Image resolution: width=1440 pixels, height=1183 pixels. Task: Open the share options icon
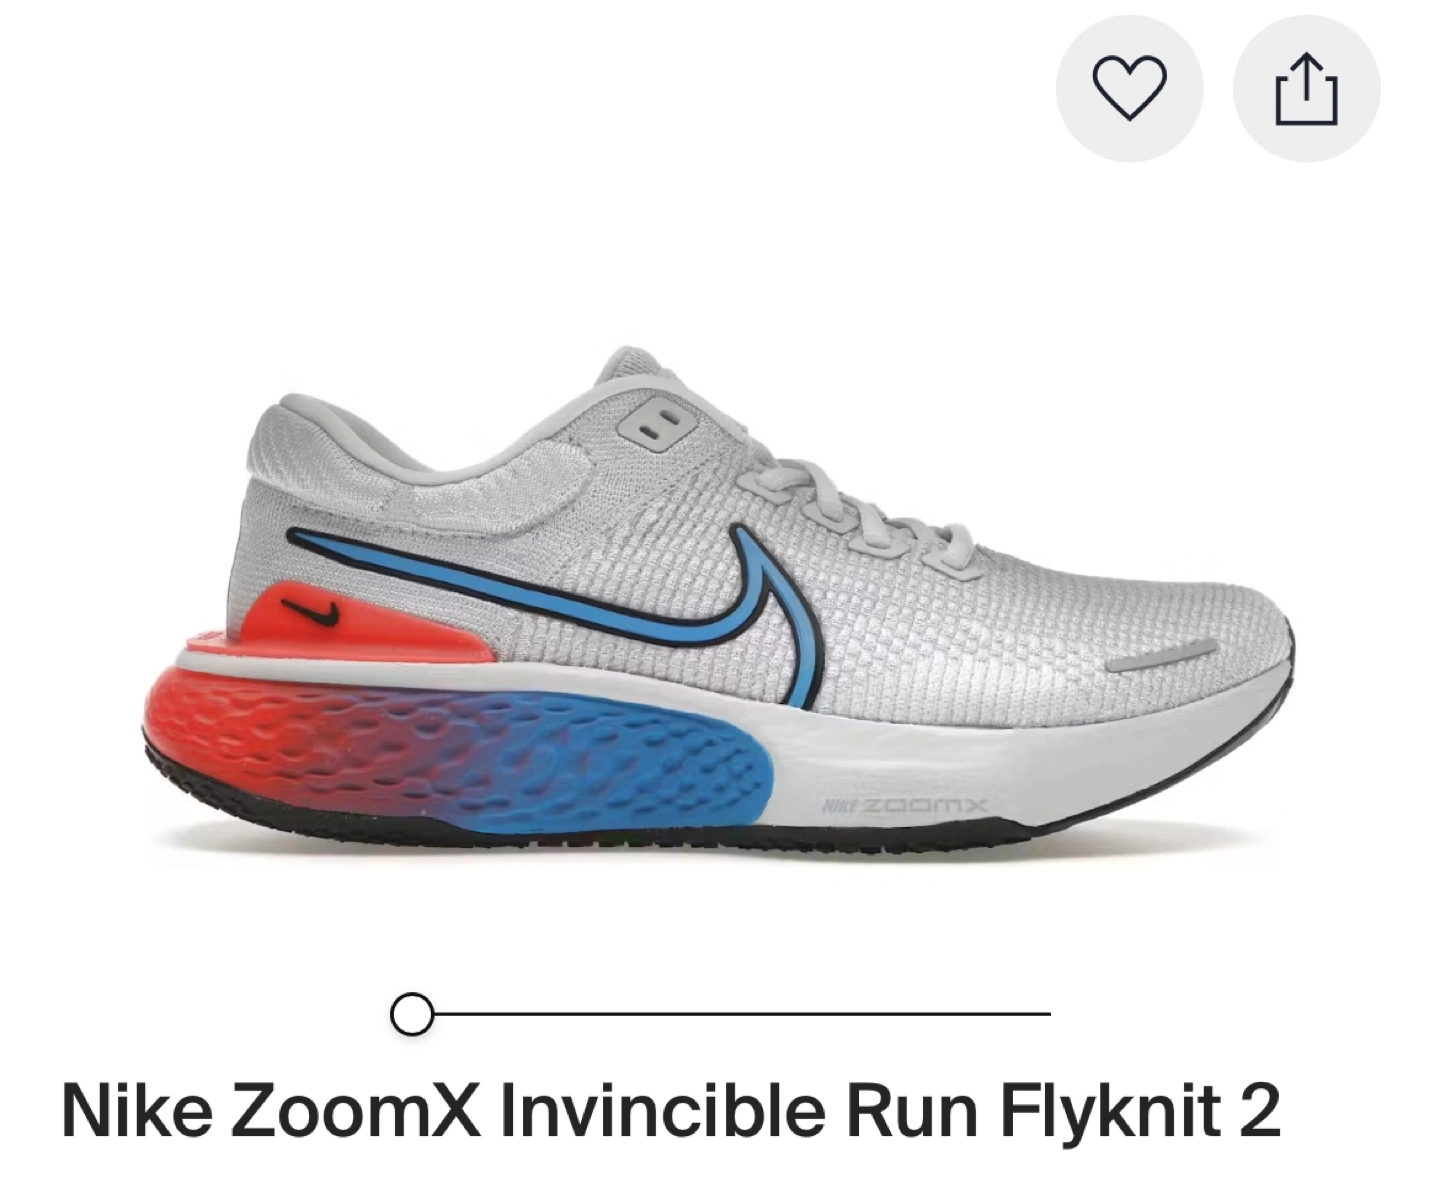point(1306,88)
